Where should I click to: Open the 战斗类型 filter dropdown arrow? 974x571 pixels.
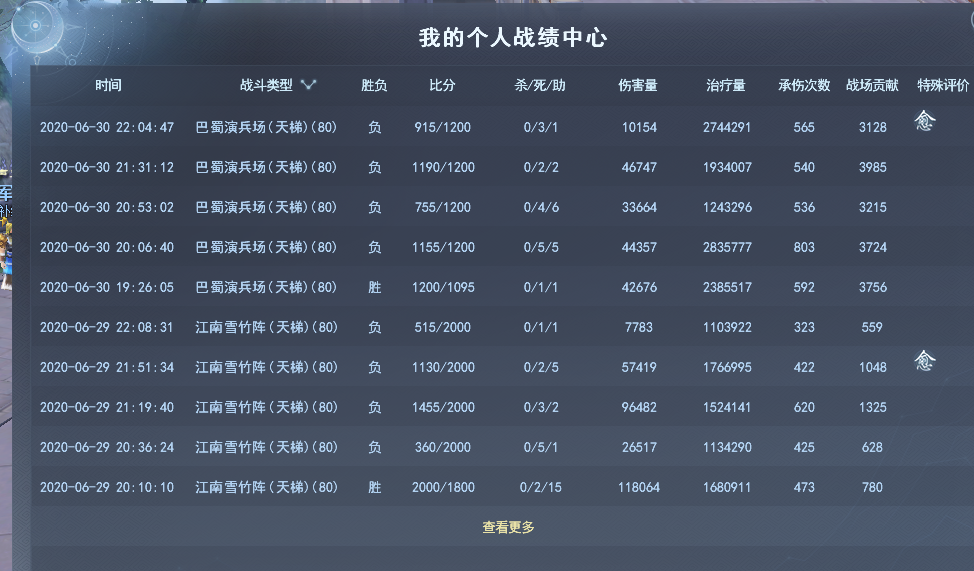pyautogui.click(x=309, y=85)
